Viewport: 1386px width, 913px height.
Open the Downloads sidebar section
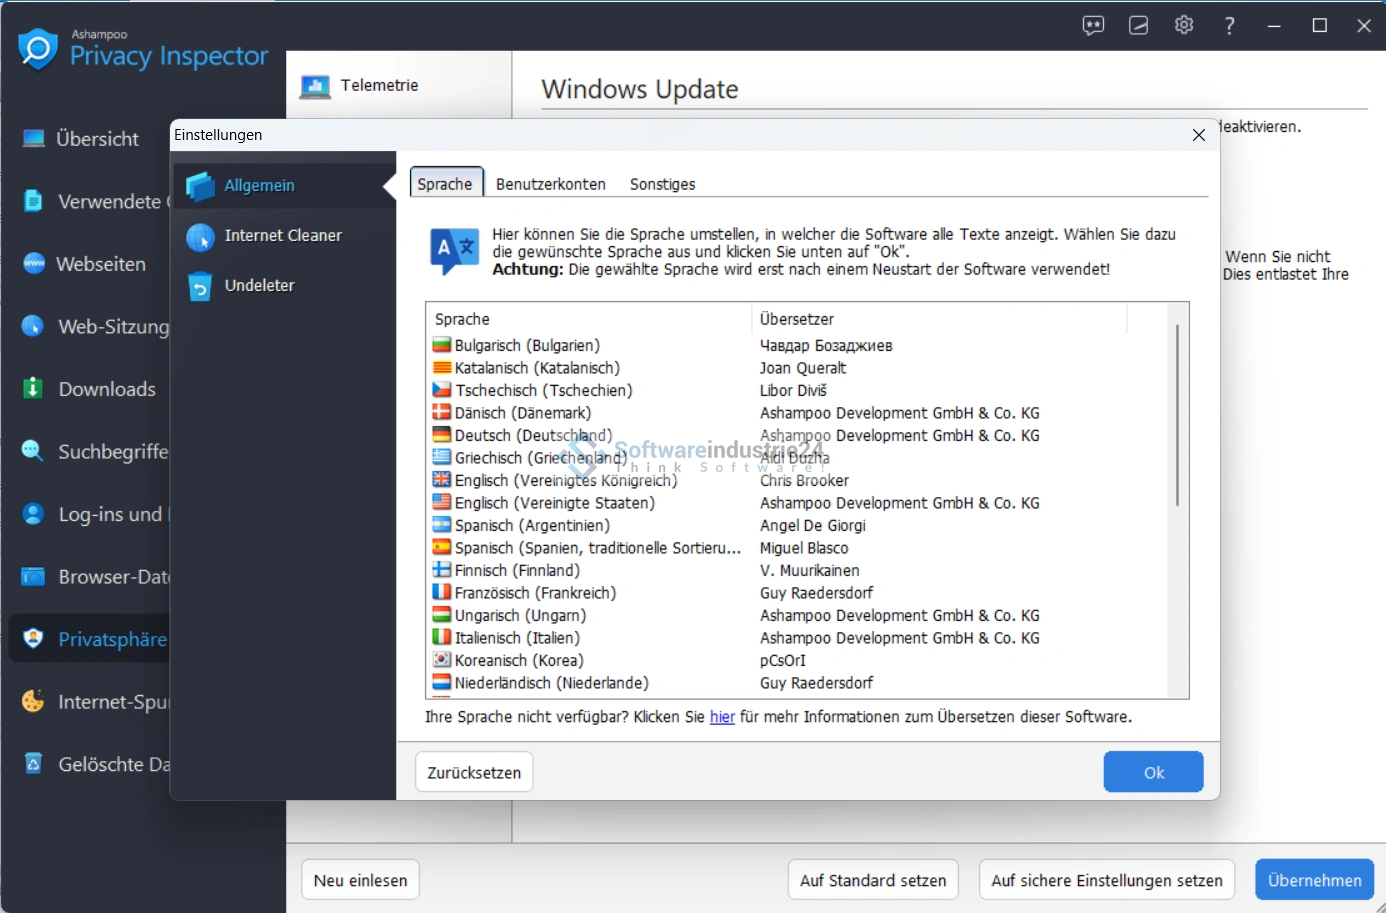pos(106,389)
